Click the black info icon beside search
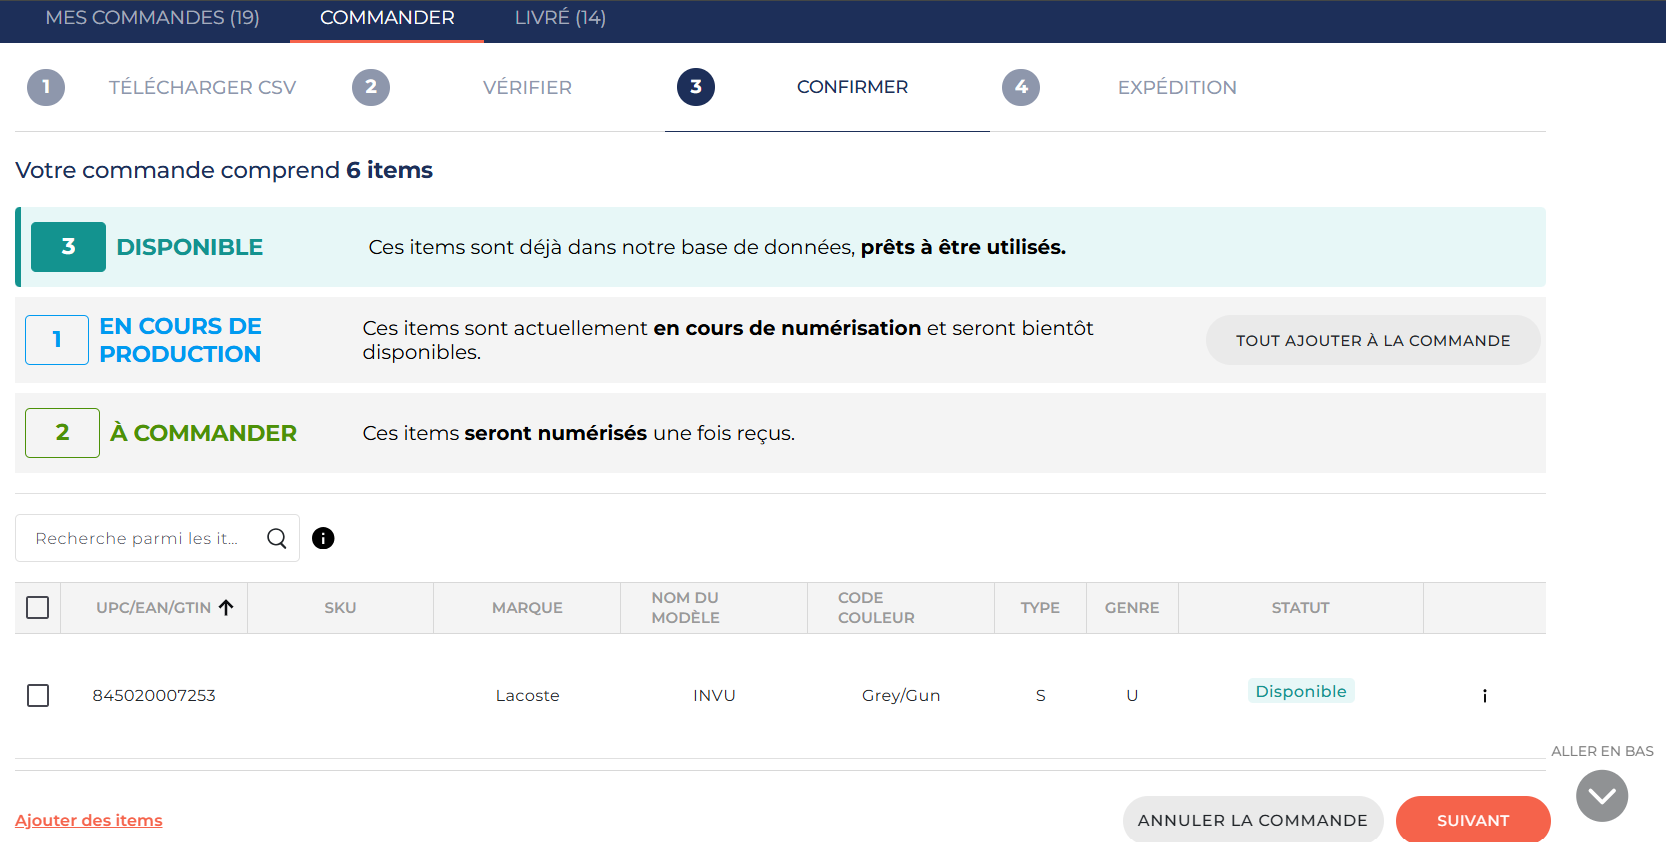Viewport: 1666px width, 842px height. pyautogui.click(x=323, y=538)
